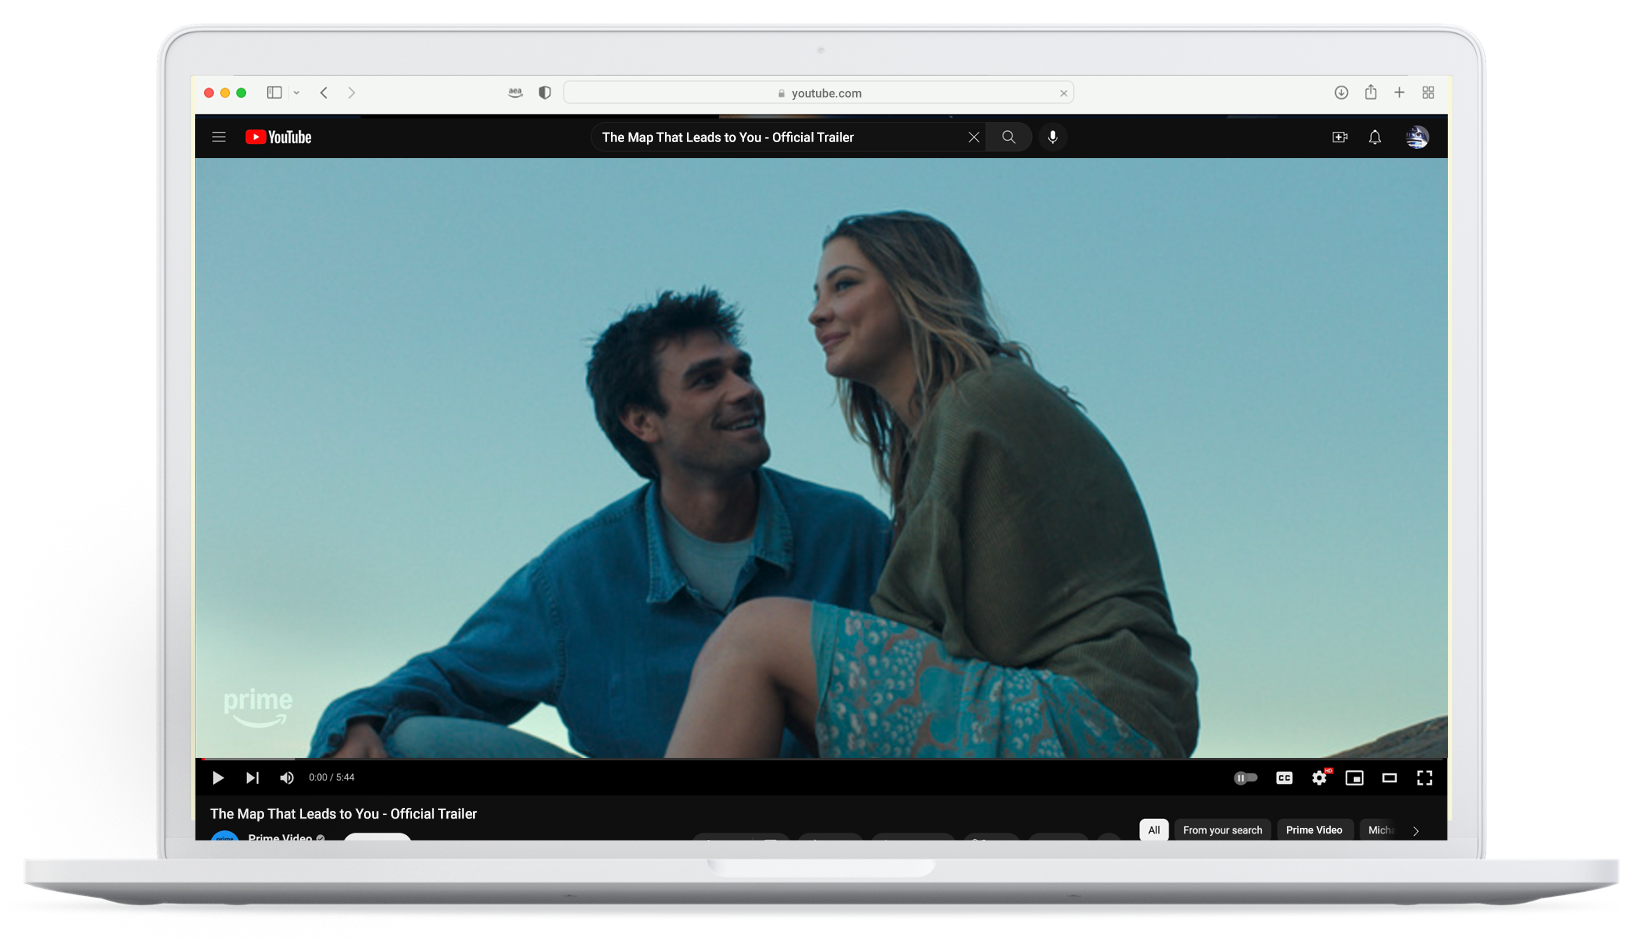Click the YouTube search magnifier button
This screenshot has width=1643, height=941.
(1009, 137)
